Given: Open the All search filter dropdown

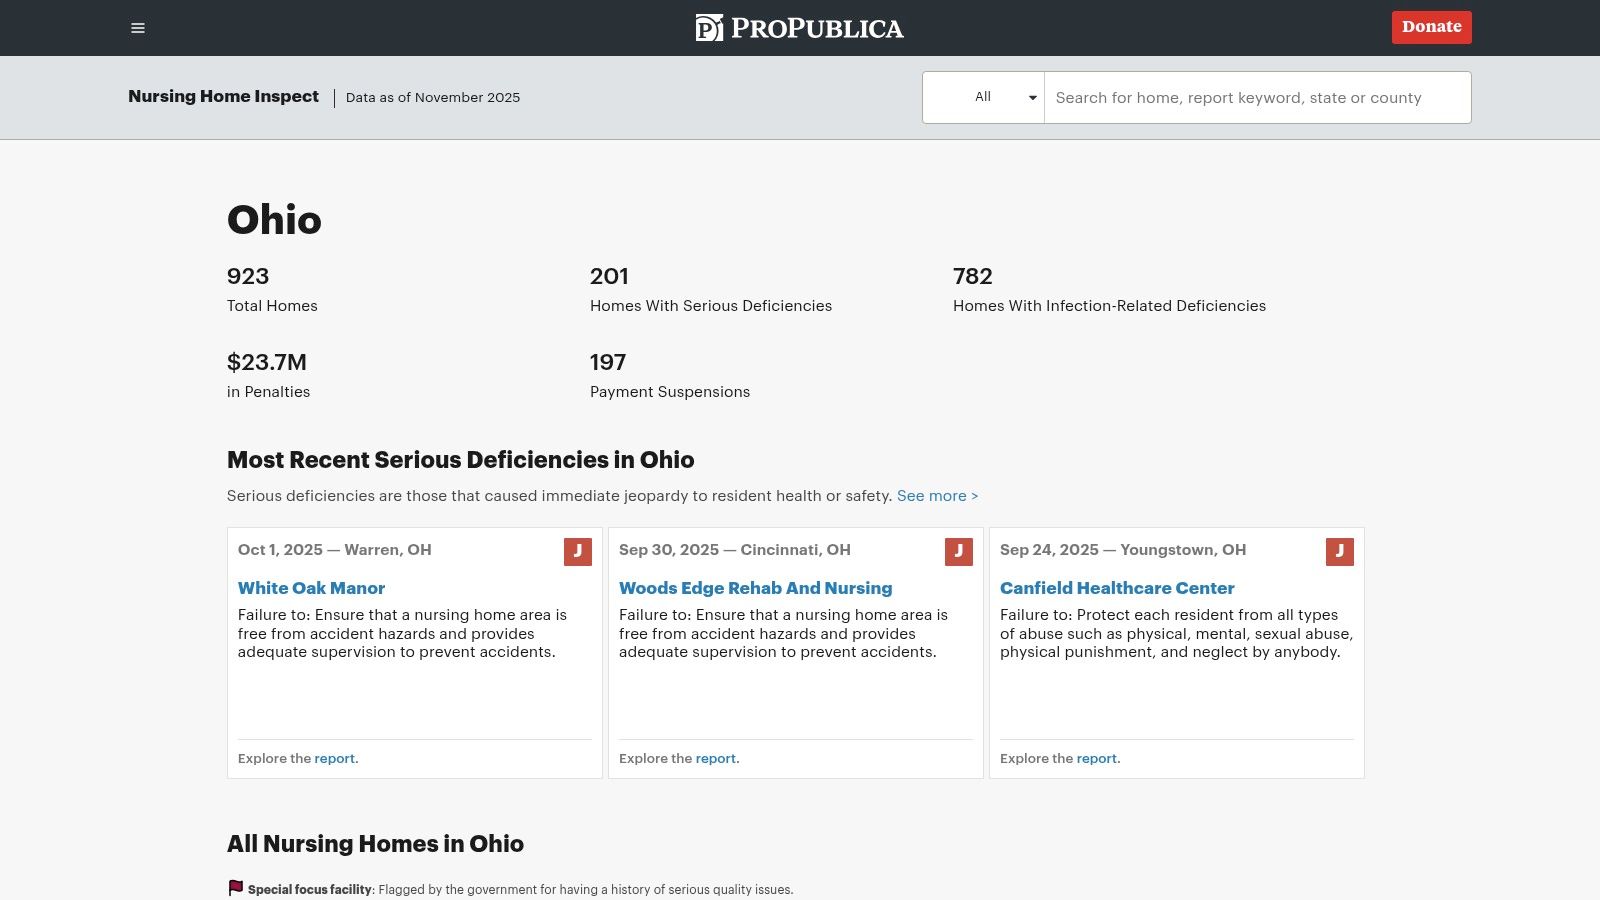Looking at the screenshot, I should coord(983,97).
